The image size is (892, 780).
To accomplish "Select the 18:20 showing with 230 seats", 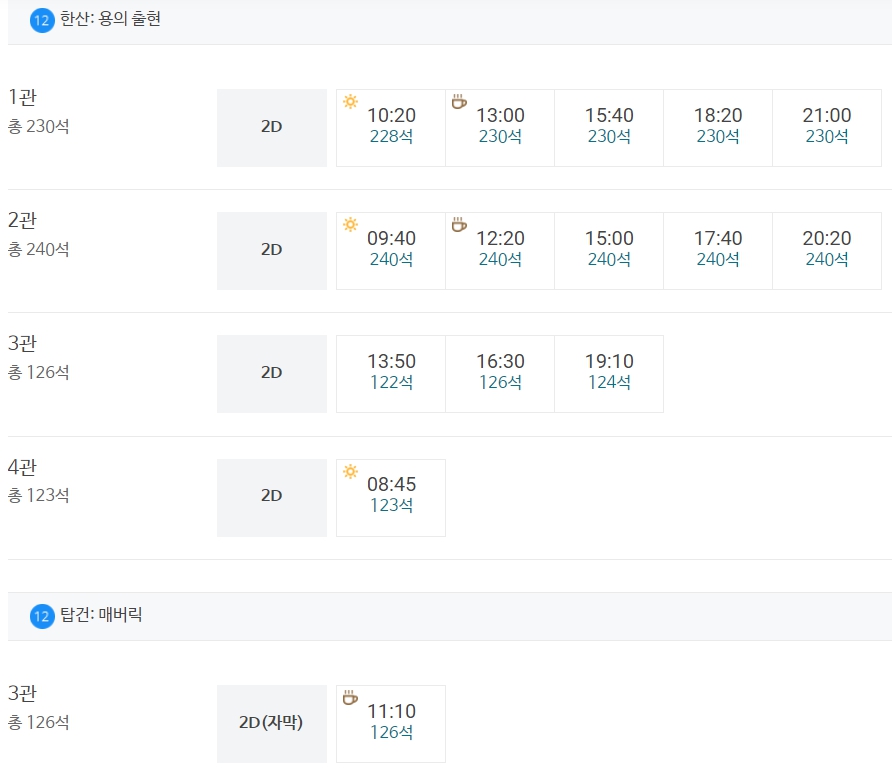I will point(718,128).
